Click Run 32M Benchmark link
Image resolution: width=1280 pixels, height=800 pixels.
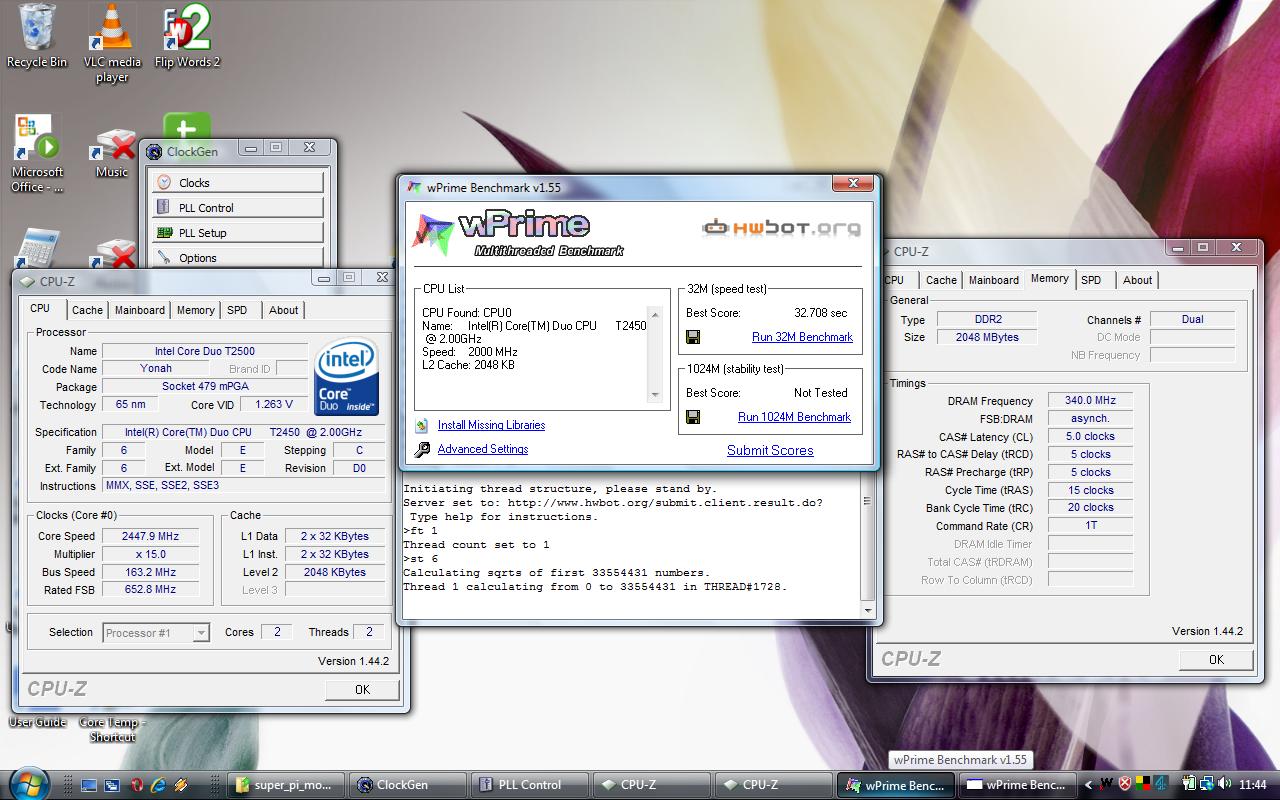coord(802,337)
